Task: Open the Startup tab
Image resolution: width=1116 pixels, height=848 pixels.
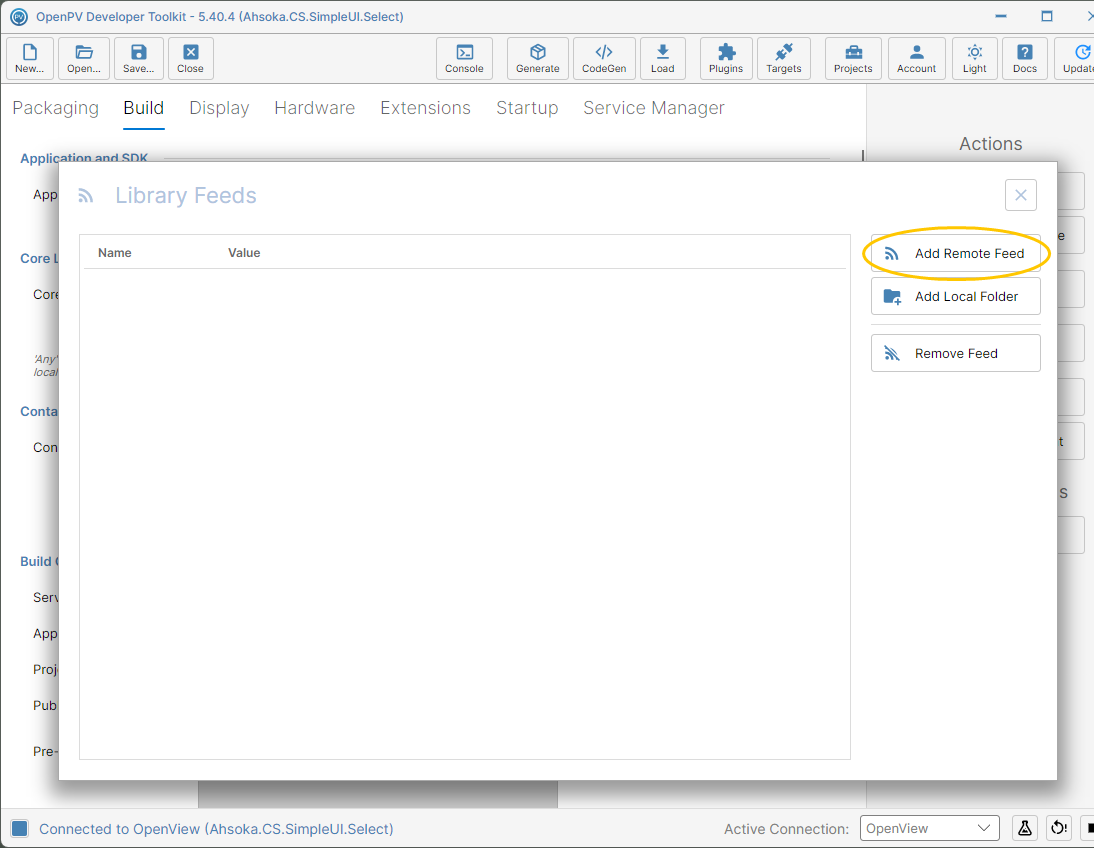Action: pyautogui.click(x=527, y=108)
